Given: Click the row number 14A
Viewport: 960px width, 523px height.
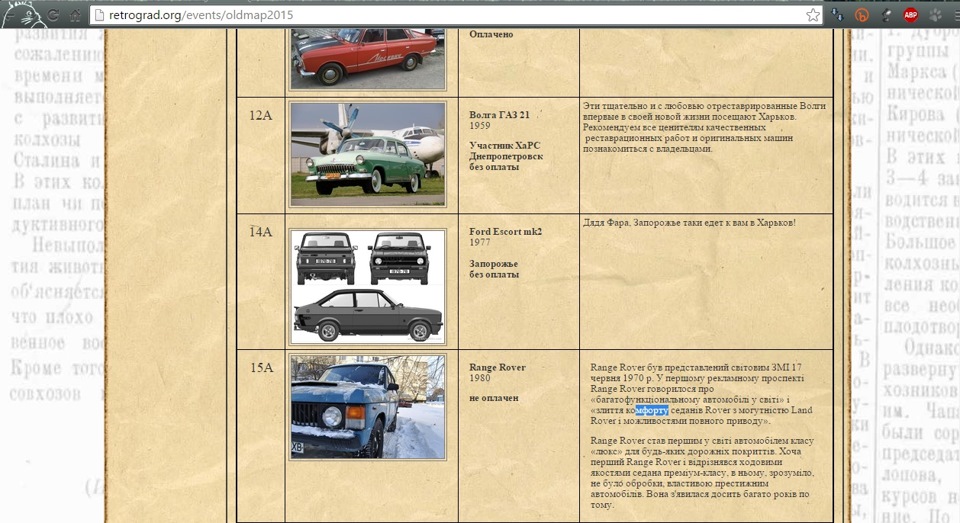Looking at the screenshot, I should (260, 231).
